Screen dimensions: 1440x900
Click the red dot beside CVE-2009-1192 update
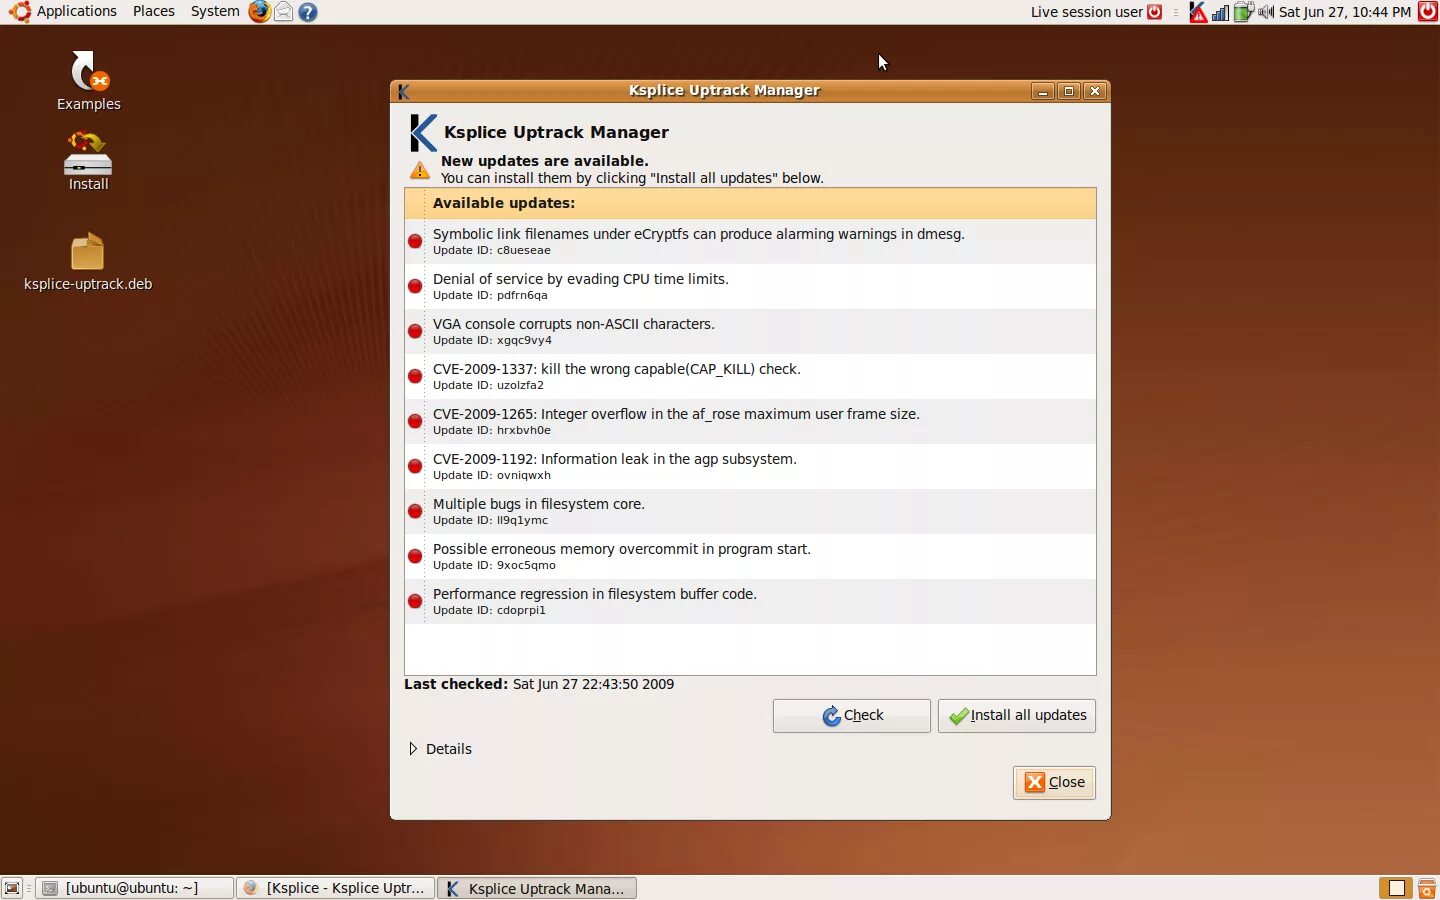click(415, 466)
